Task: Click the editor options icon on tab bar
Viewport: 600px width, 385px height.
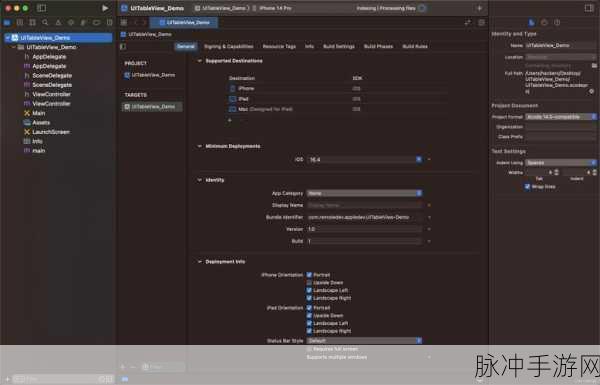Action: 468,23
